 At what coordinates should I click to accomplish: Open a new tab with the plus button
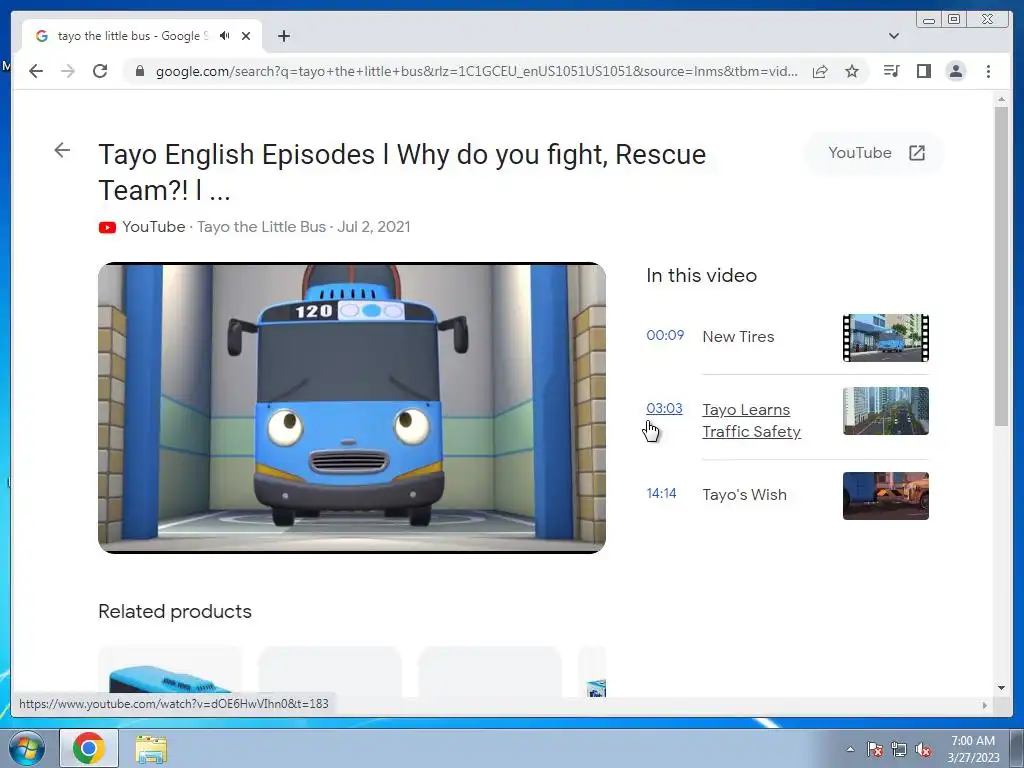pyautogui.click(x=283, y=36)
